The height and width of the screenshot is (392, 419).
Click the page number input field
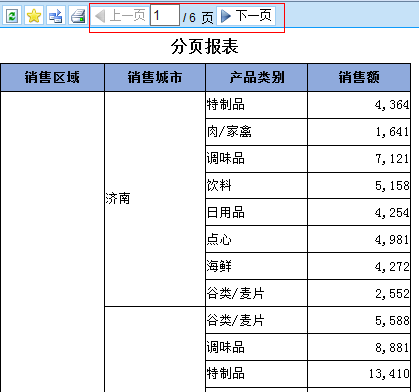[x=165, y=15]
